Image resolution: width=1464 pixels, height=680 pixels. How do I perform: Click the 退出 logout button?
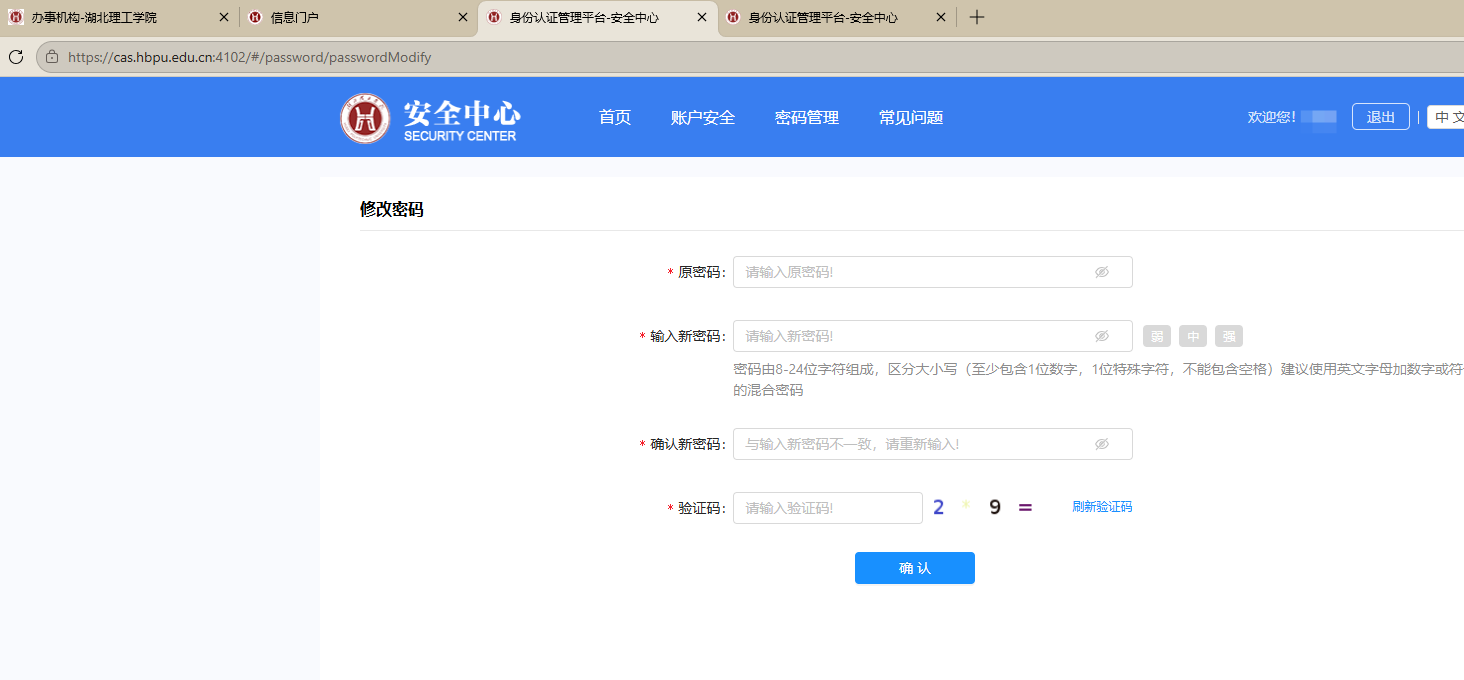pyautogui.click(x=1381, y=117)
